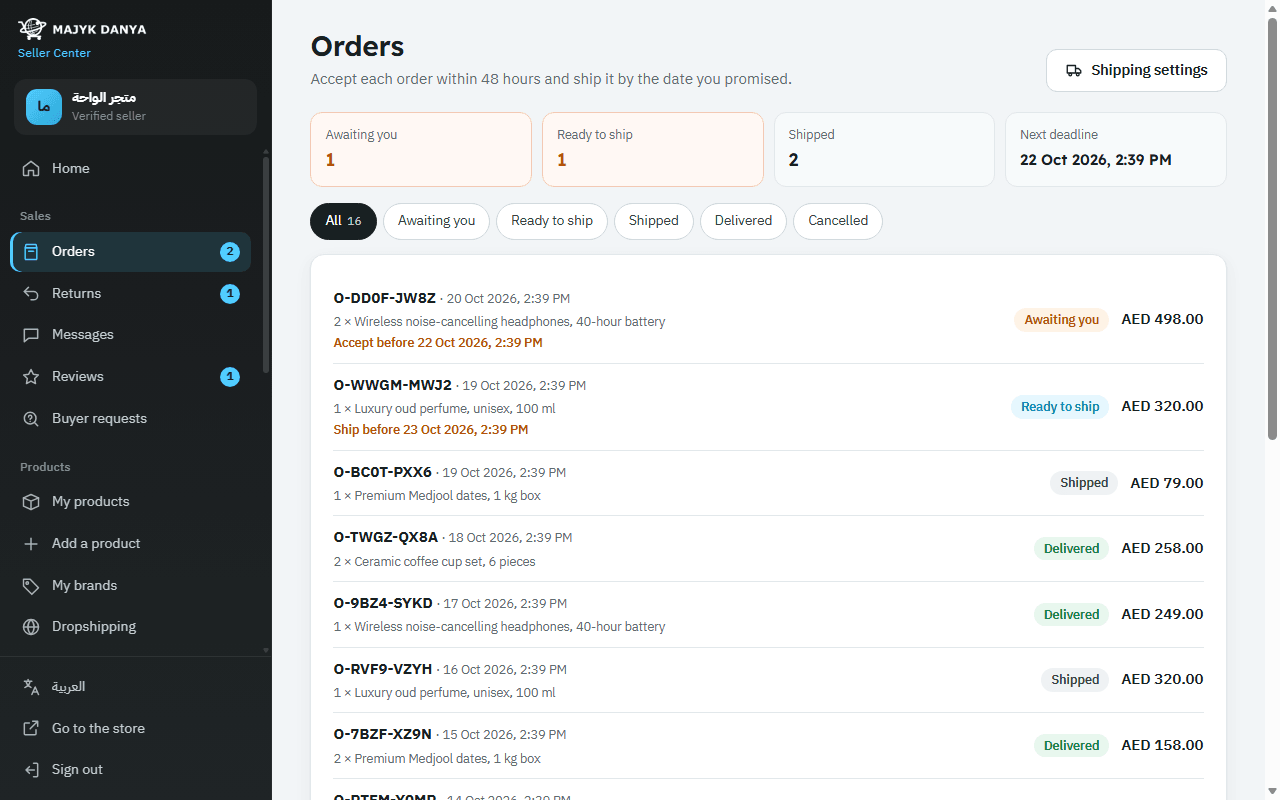Click the Reviews star icon

(x=32, y=377)
